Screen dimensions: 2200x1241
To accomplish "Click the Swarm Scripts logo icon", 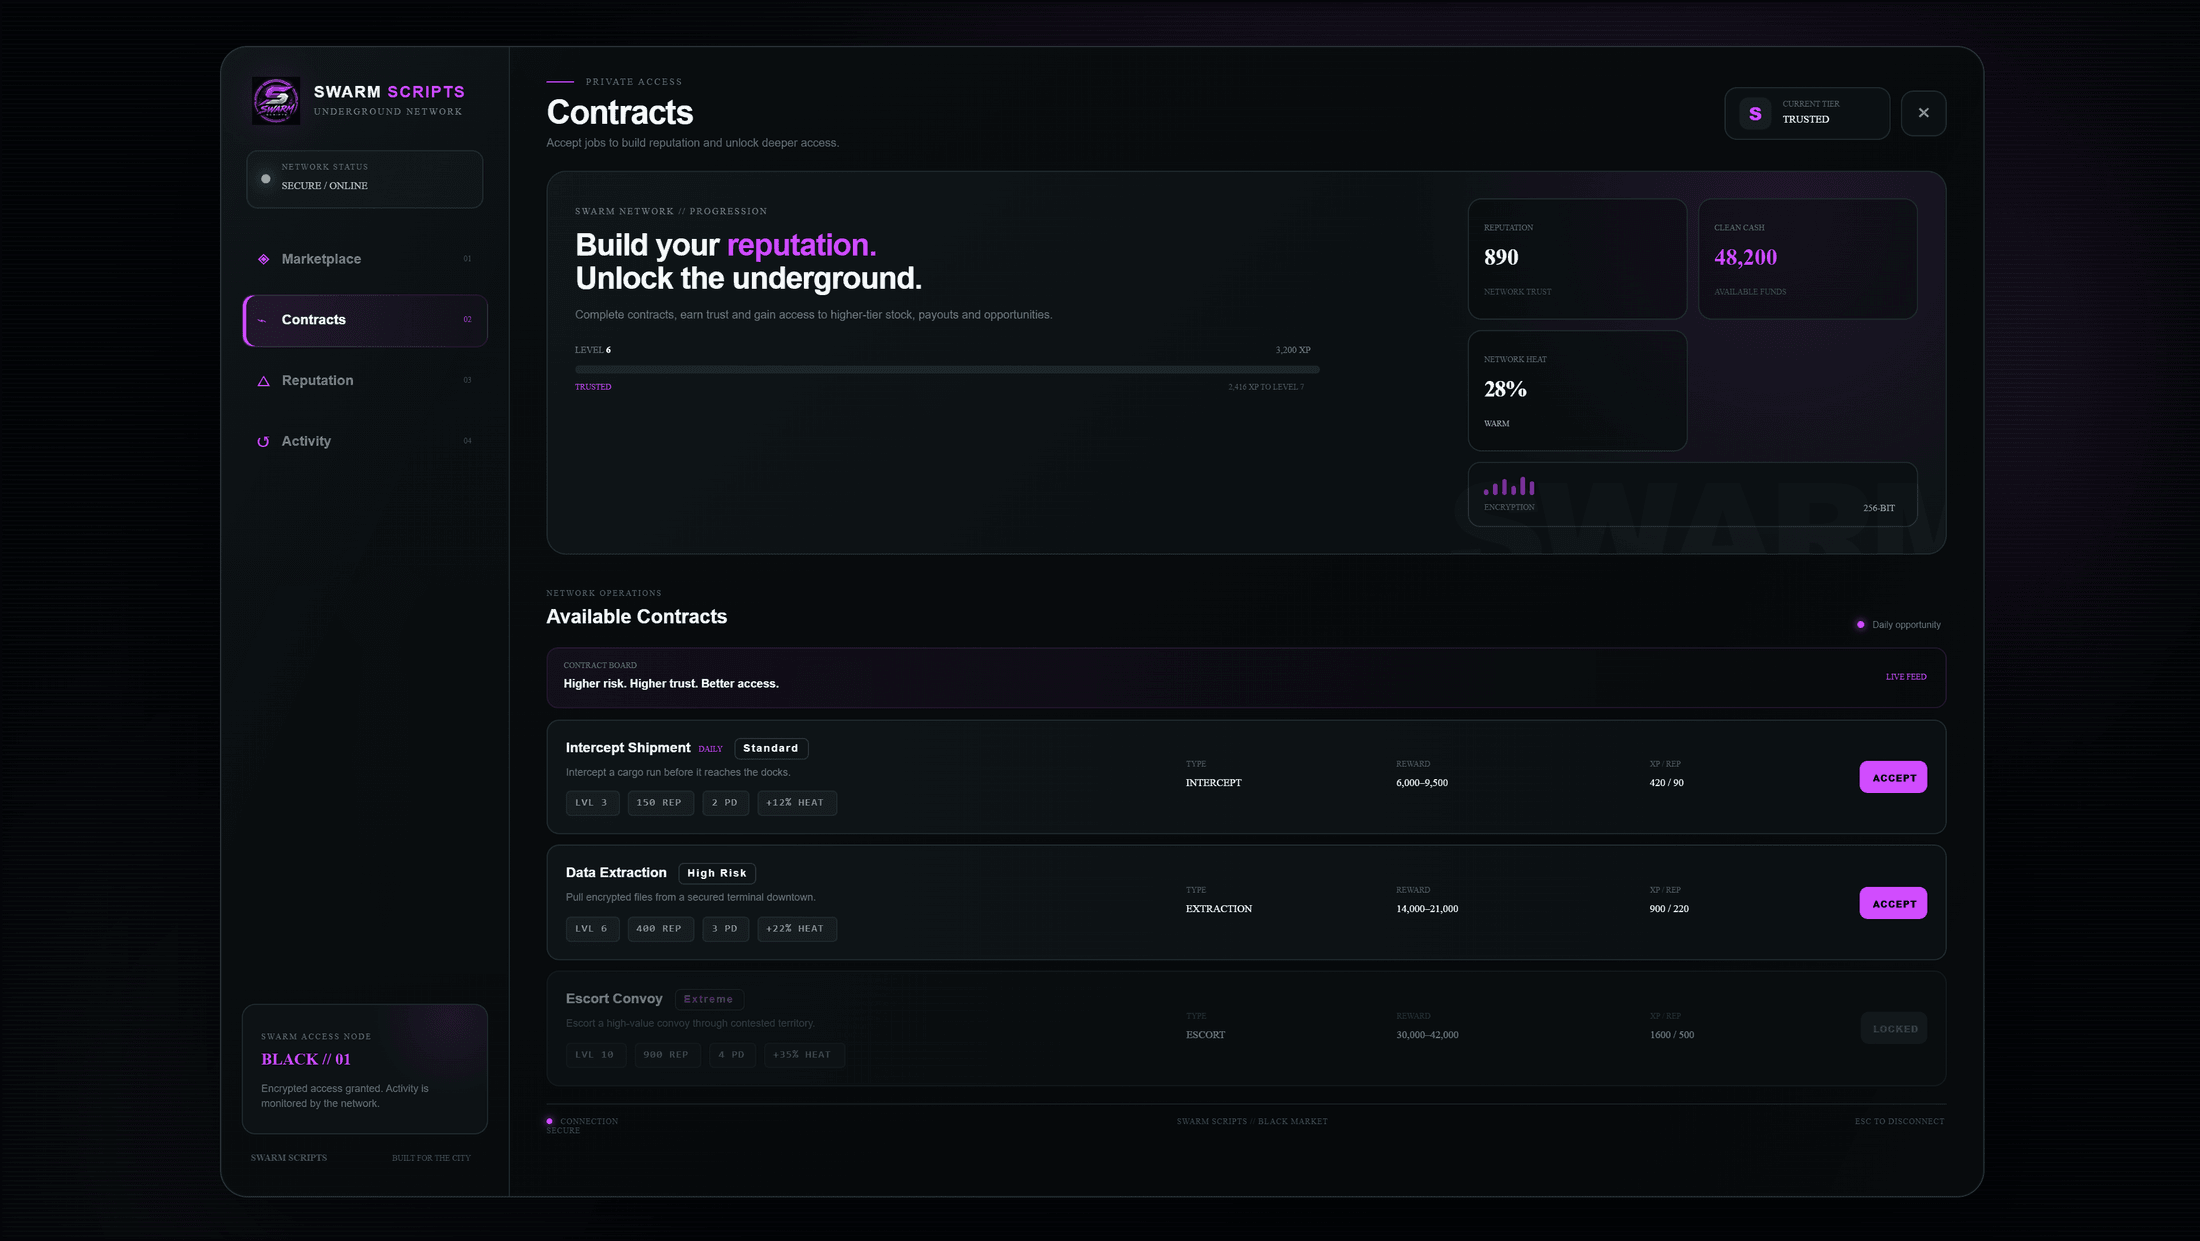I will 275,101.
